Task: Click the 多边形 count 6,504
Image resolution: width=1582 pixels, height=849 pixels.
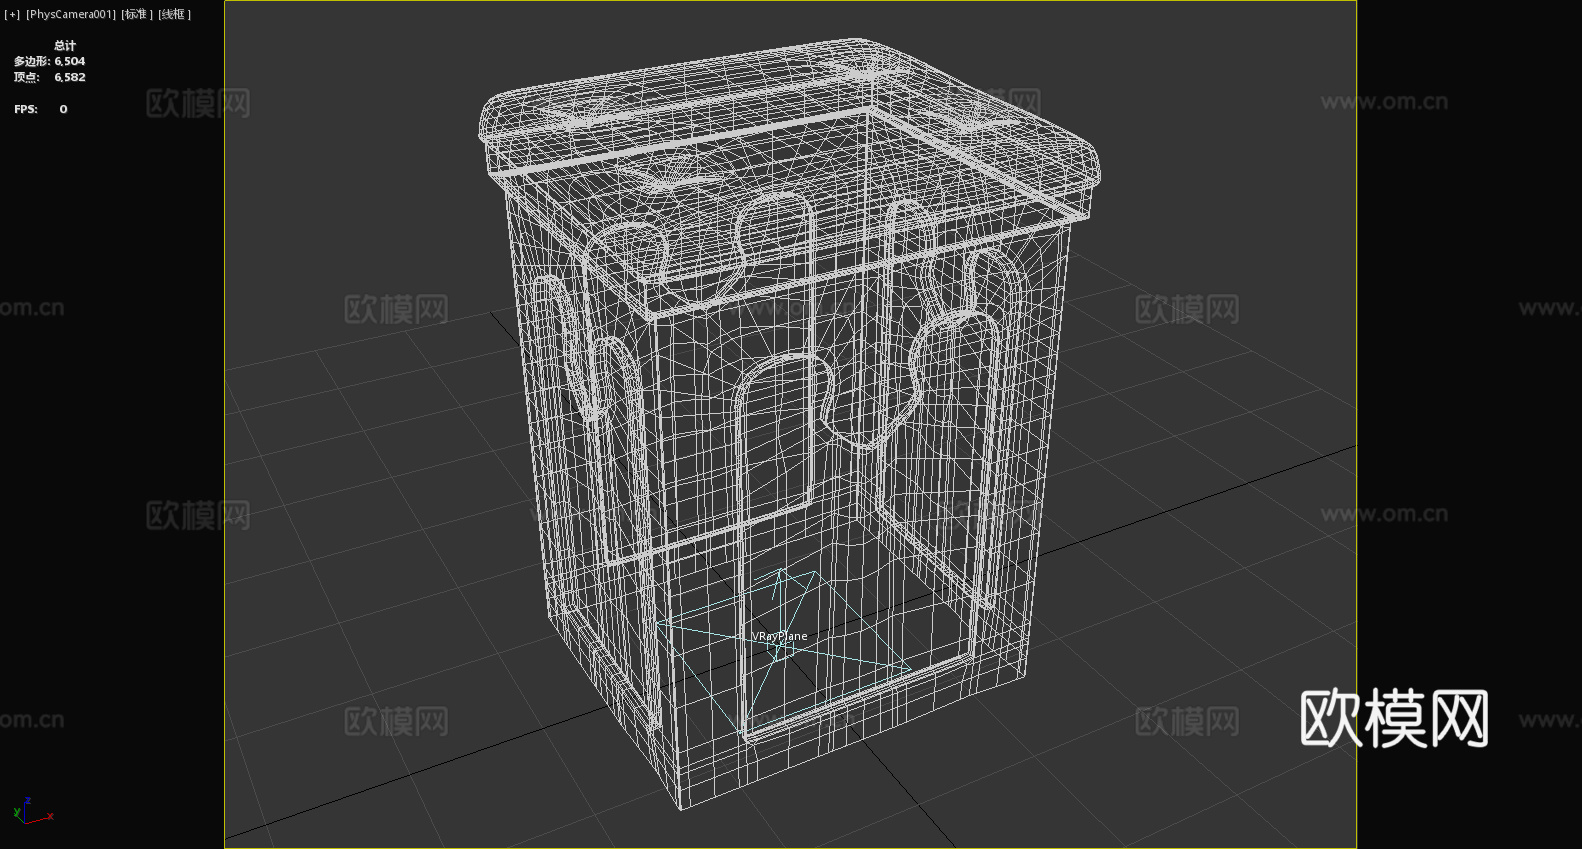Action: (70, 61)
